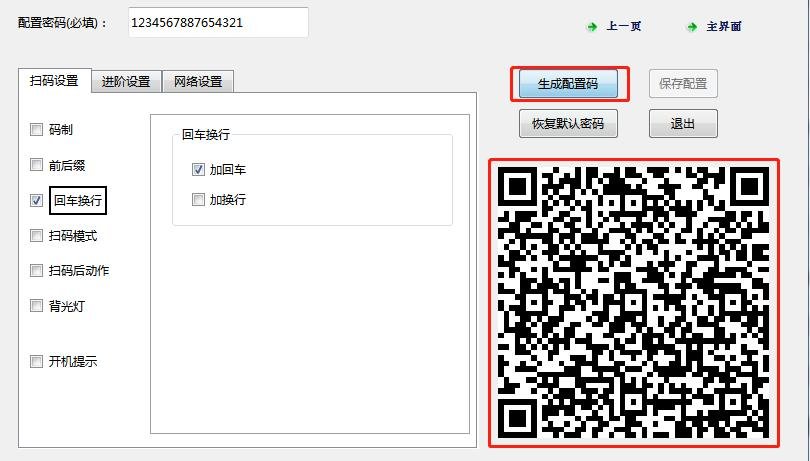This screenshot has width=810, height=461.
Task: Uncheck the 回车换行 checkbox
Action: point(36,200)
